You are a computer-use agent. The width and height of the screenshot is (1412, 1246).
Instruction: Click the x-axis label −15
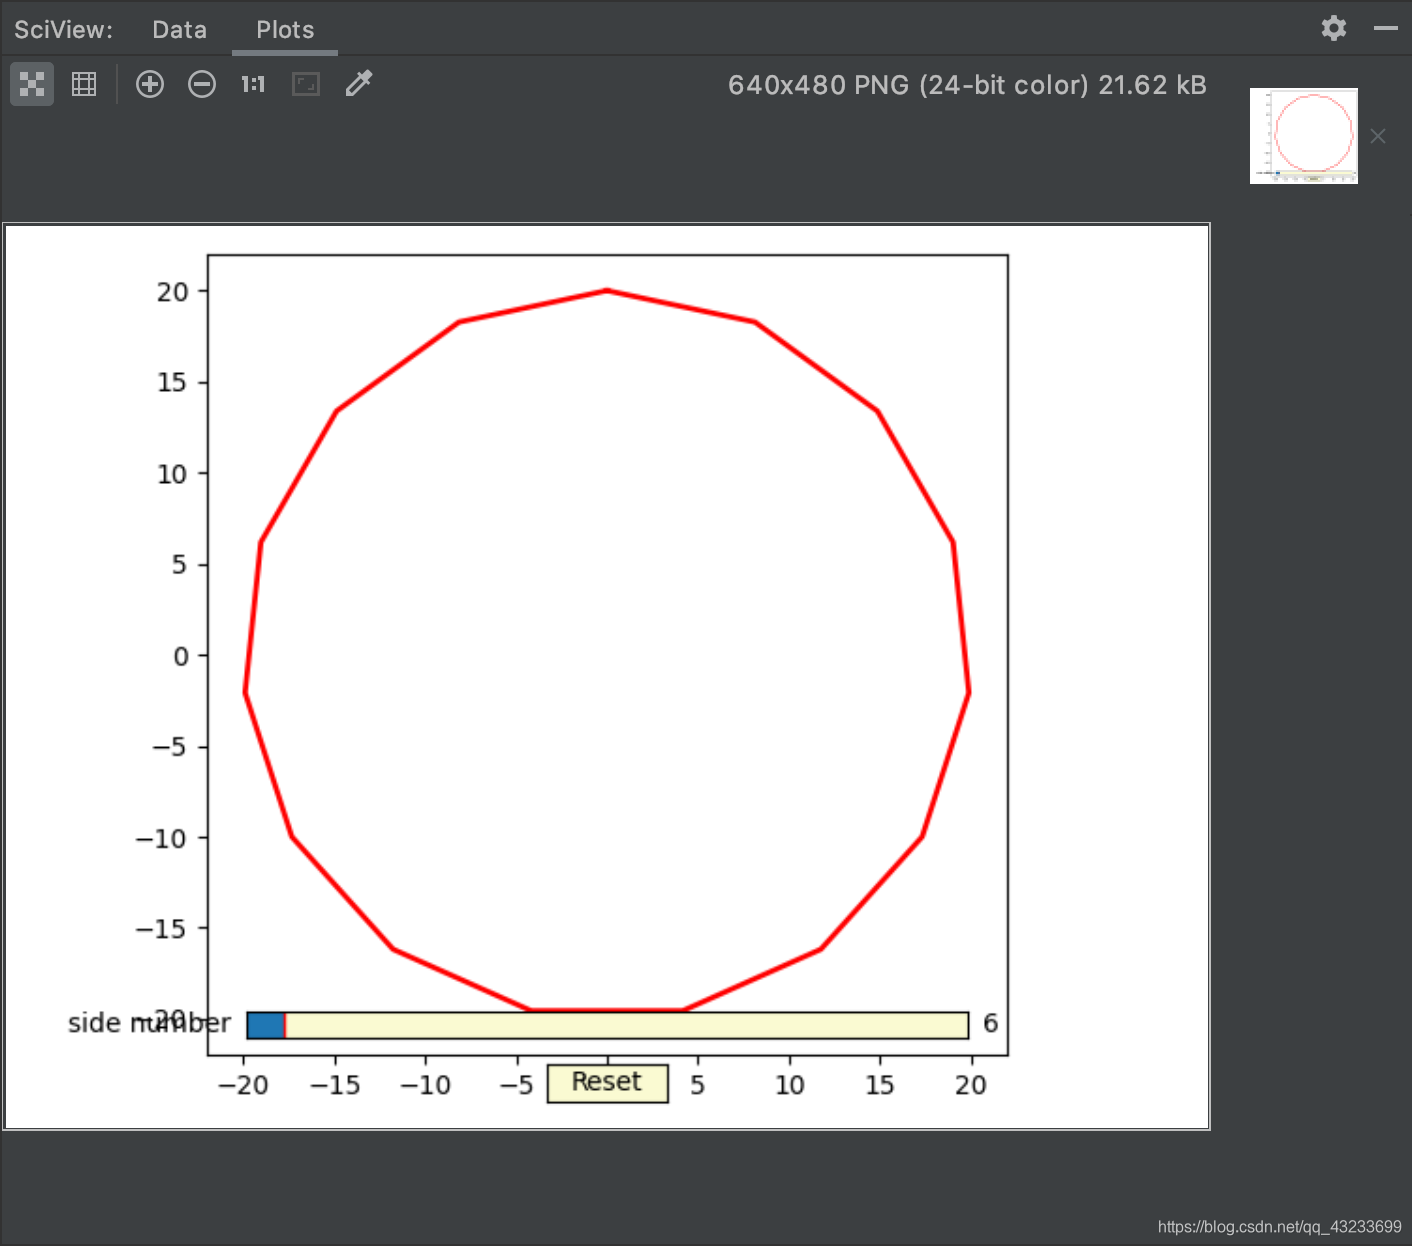coord(335,1085)
